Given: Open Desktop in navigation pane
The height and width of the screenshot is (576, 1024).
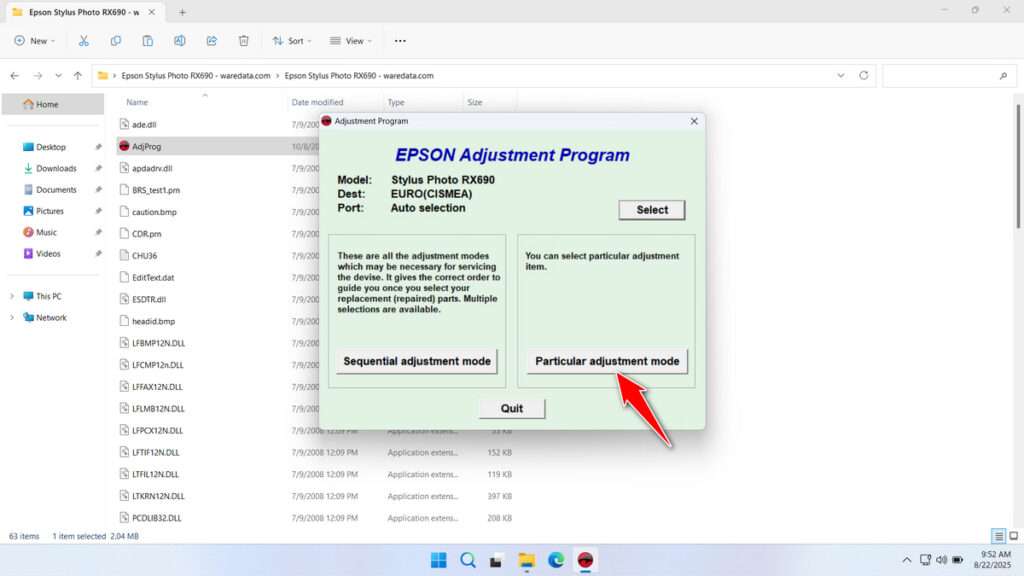Looking at the screenshot, I should pos(53,147).
